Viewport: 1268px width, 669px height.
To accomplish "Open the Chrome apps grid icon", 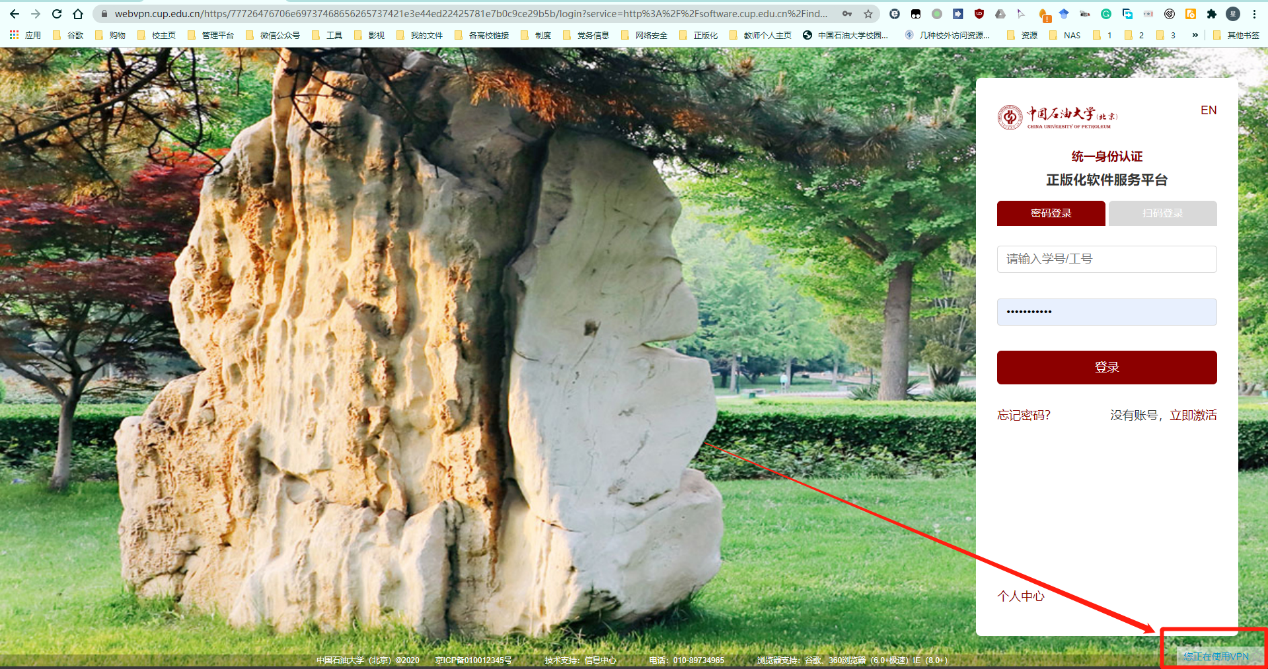I will point(14,35).
